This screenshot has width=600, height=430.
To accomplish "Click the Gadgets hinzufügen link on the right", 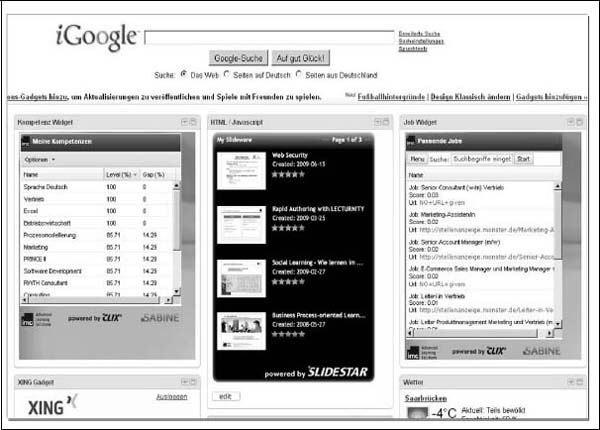I will pos(549,97).
